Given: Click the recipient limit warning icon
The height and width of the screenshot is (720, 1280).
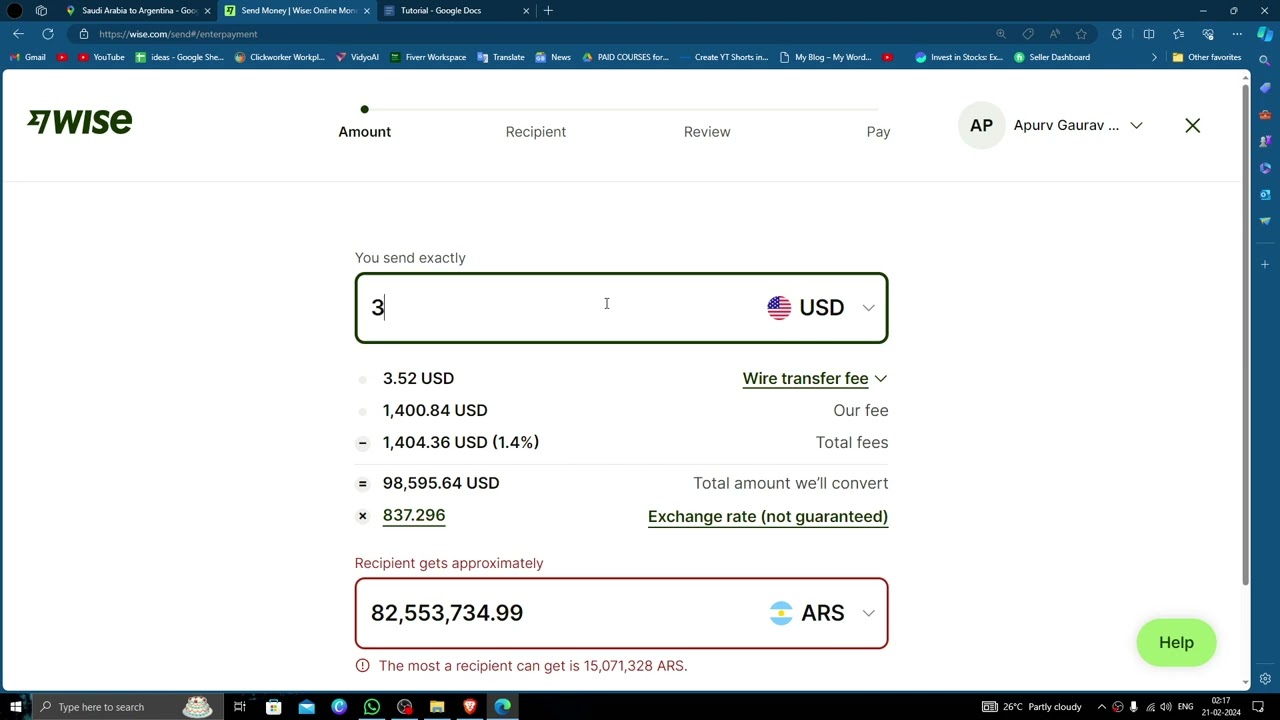Looking at the screenshot, I should click(362, 666).
